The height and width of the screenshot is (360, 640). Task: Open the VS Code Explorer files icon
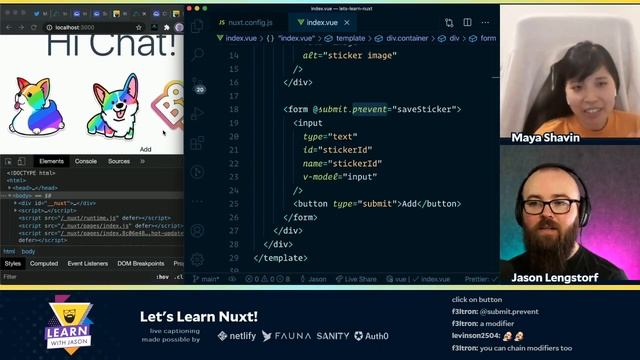tap(198, 26)
